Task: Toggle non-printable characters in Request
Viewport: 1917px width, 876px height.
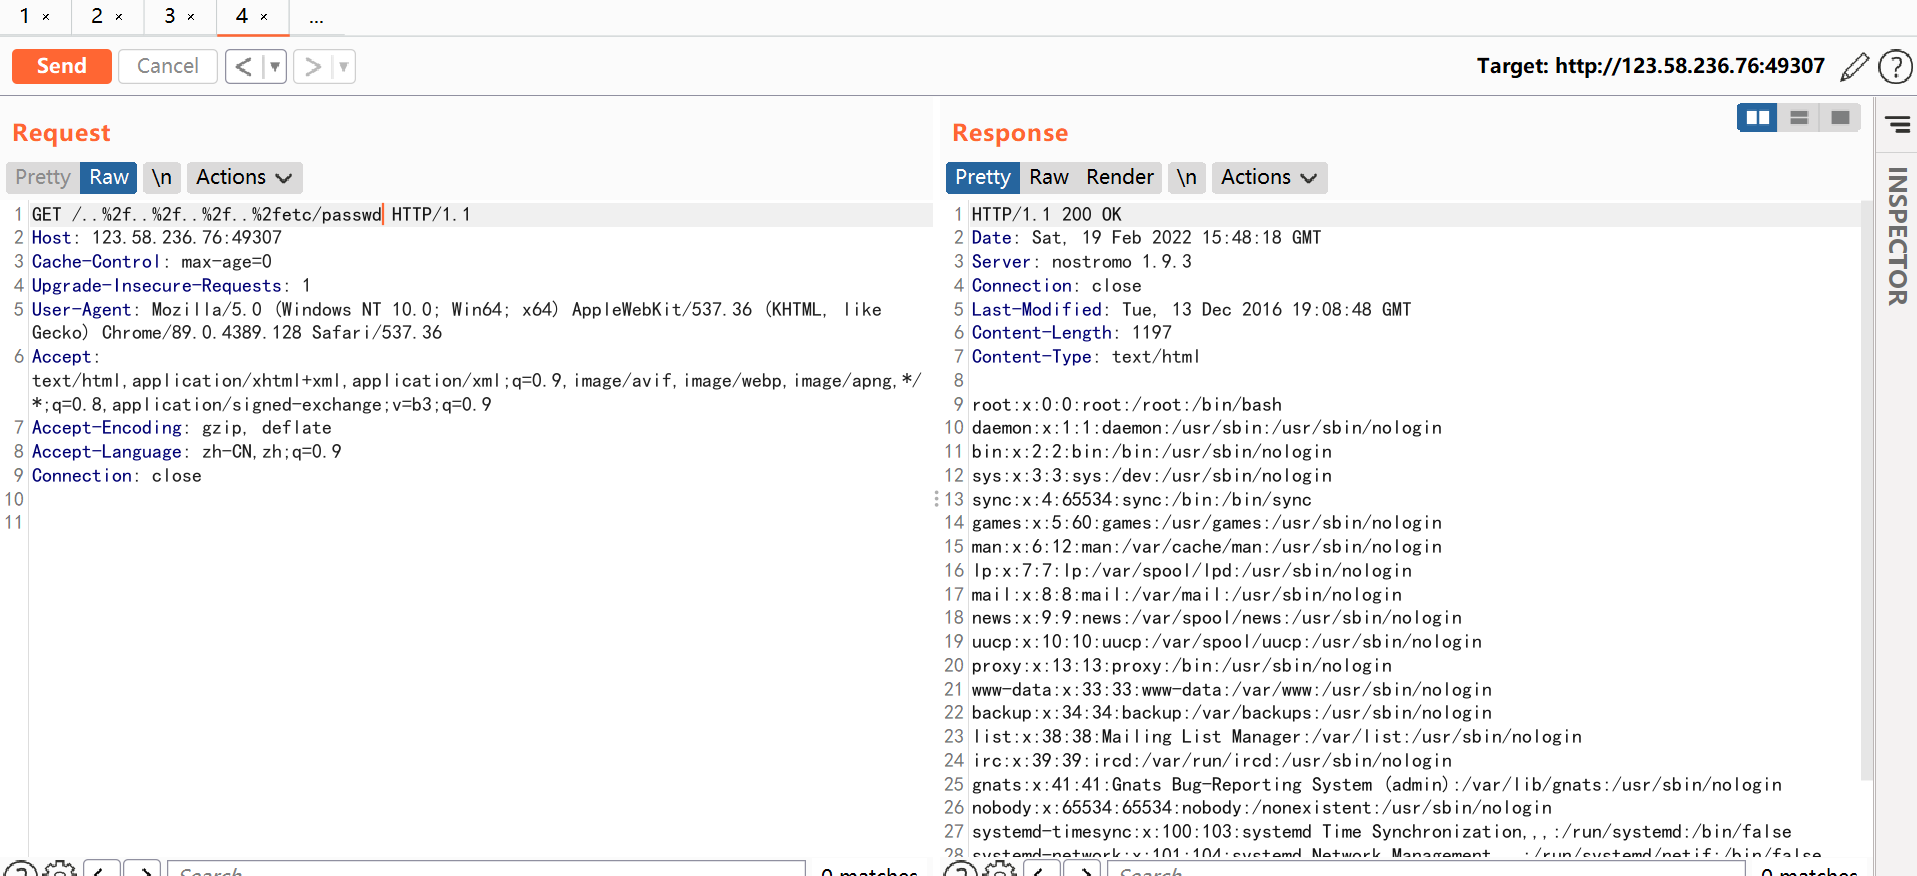Action: tap(162, 177)
